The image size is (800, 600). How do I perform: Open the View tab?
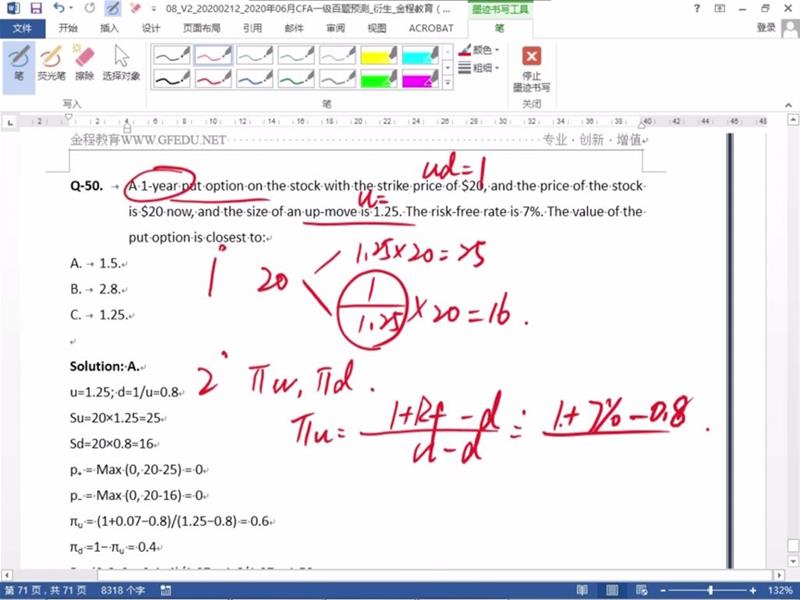pyautogui.click(x=377, y=28)
